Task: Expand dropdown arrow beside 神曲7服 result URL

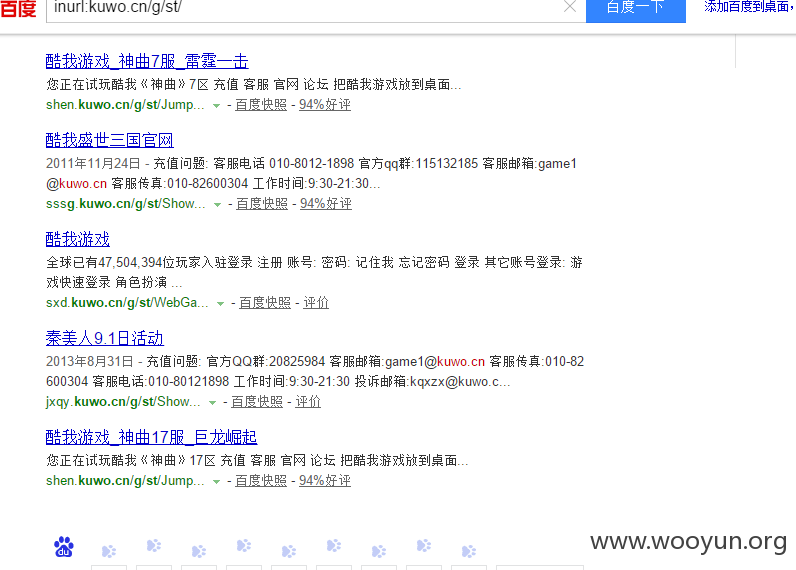Action: (216, 106)
